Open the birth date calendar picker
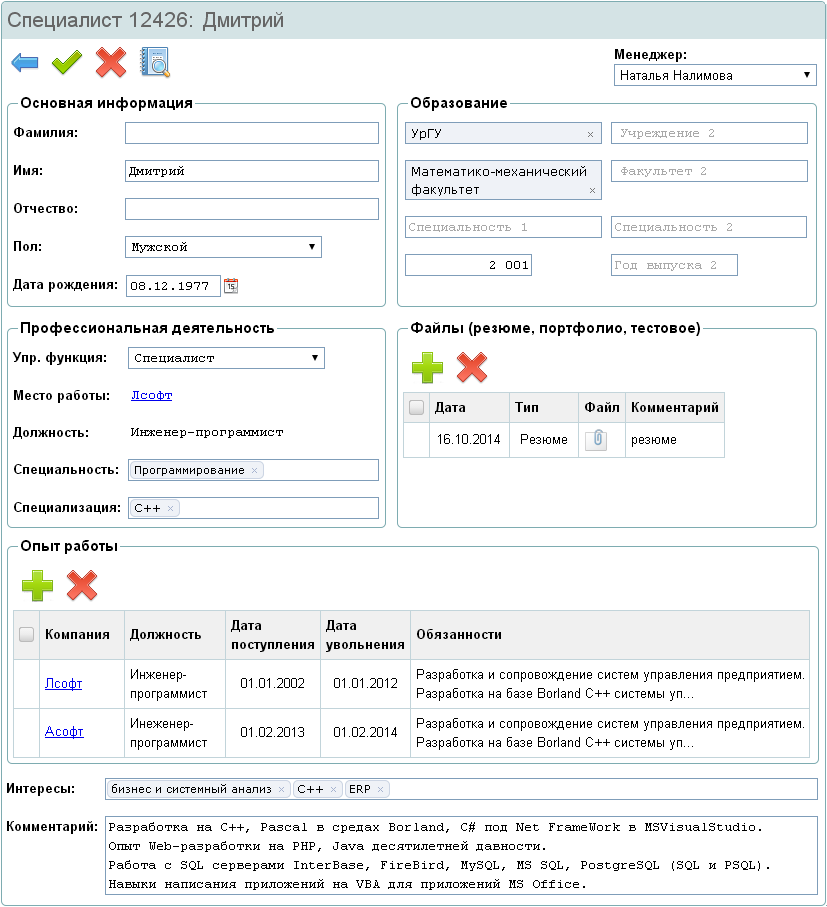This screenshot has height=907, width=827. [231, 286]
